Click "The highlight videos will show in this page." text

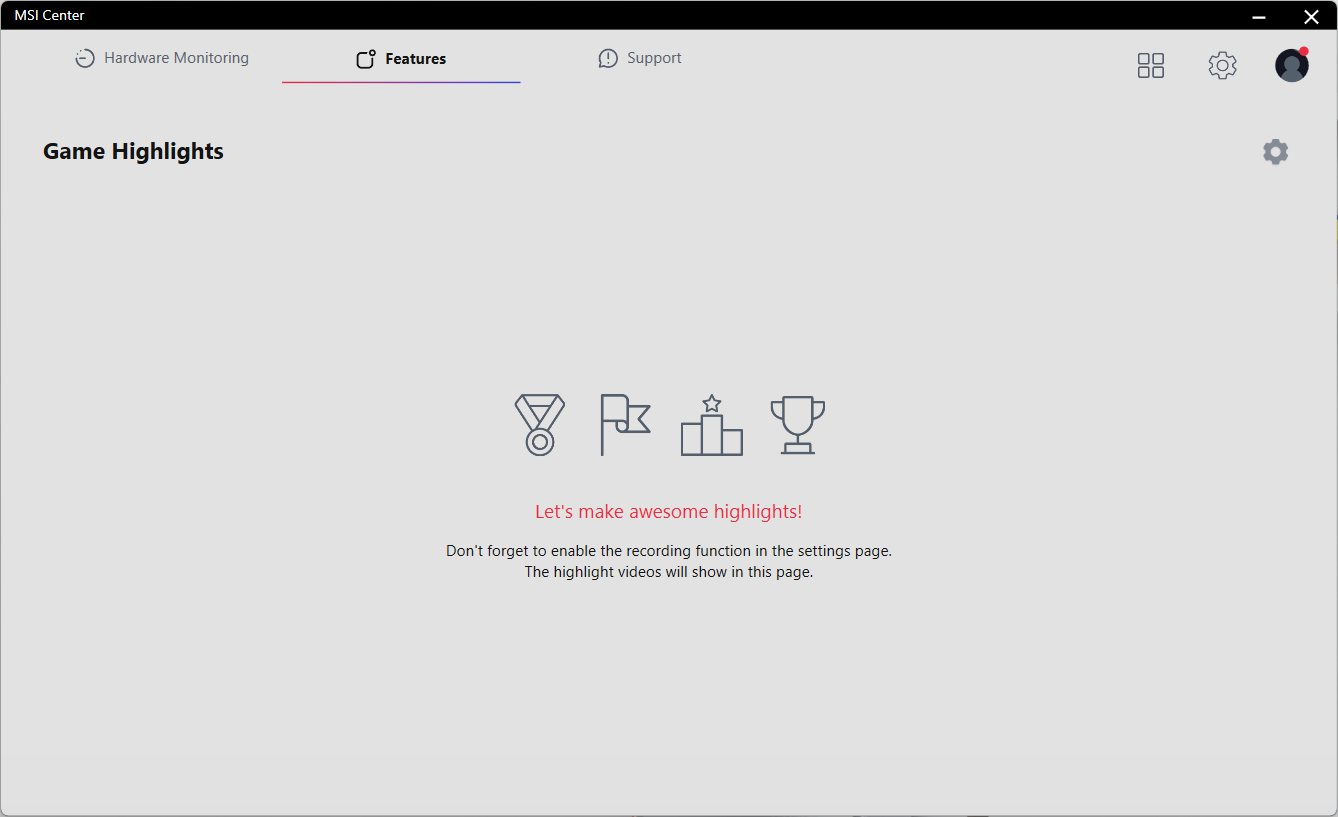pos(669,573)
